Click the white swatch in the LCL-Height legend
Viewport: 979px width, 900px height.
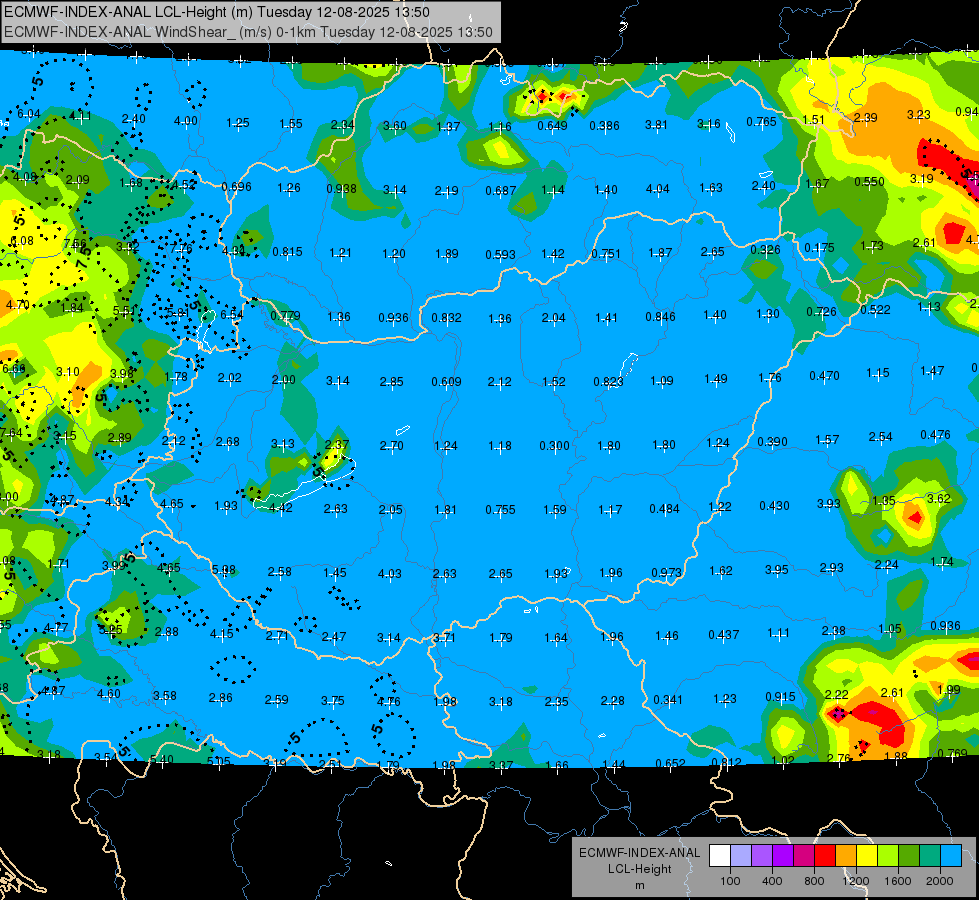[x=720, y=856]
